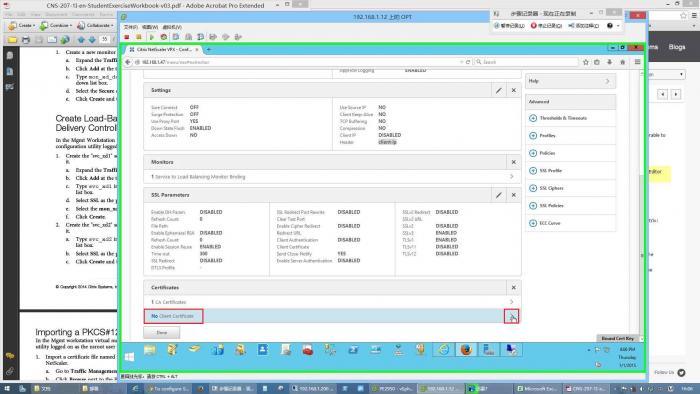This screenshot has height=394, width=700.
Task: Reload the page in Firefox
Action: click(x=468, y=62)
